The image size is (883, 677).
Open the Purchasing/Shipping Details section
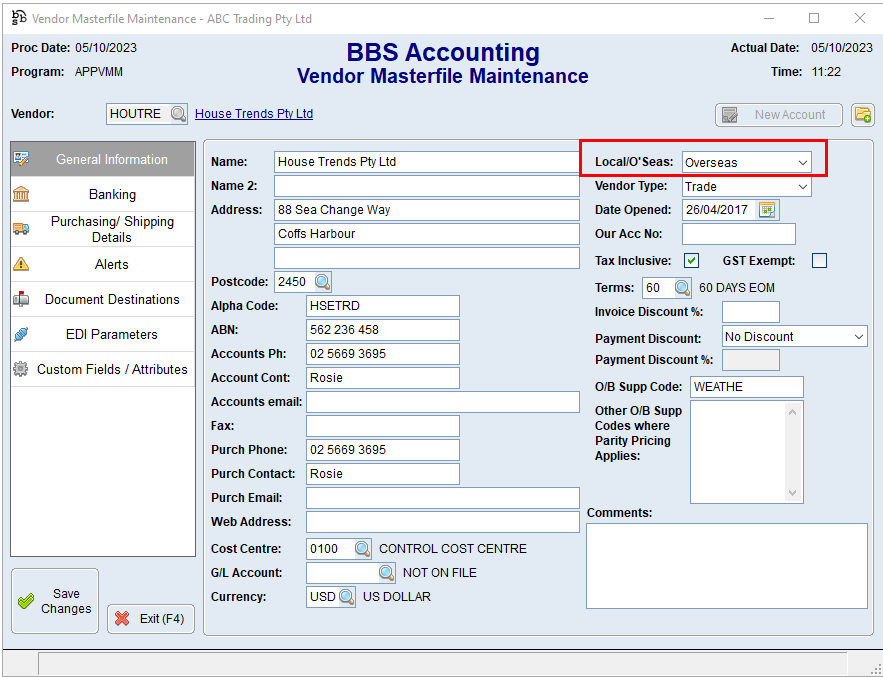point(112,229)
